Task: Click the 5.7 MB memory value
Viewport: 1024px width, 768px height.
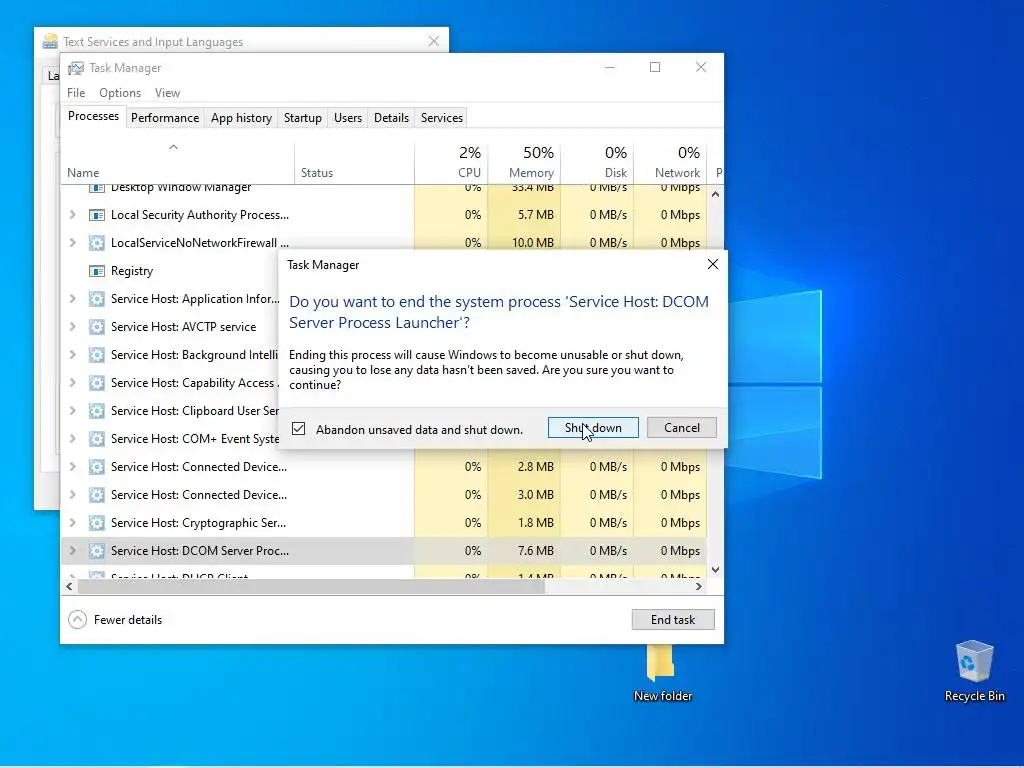Action: 536,215
